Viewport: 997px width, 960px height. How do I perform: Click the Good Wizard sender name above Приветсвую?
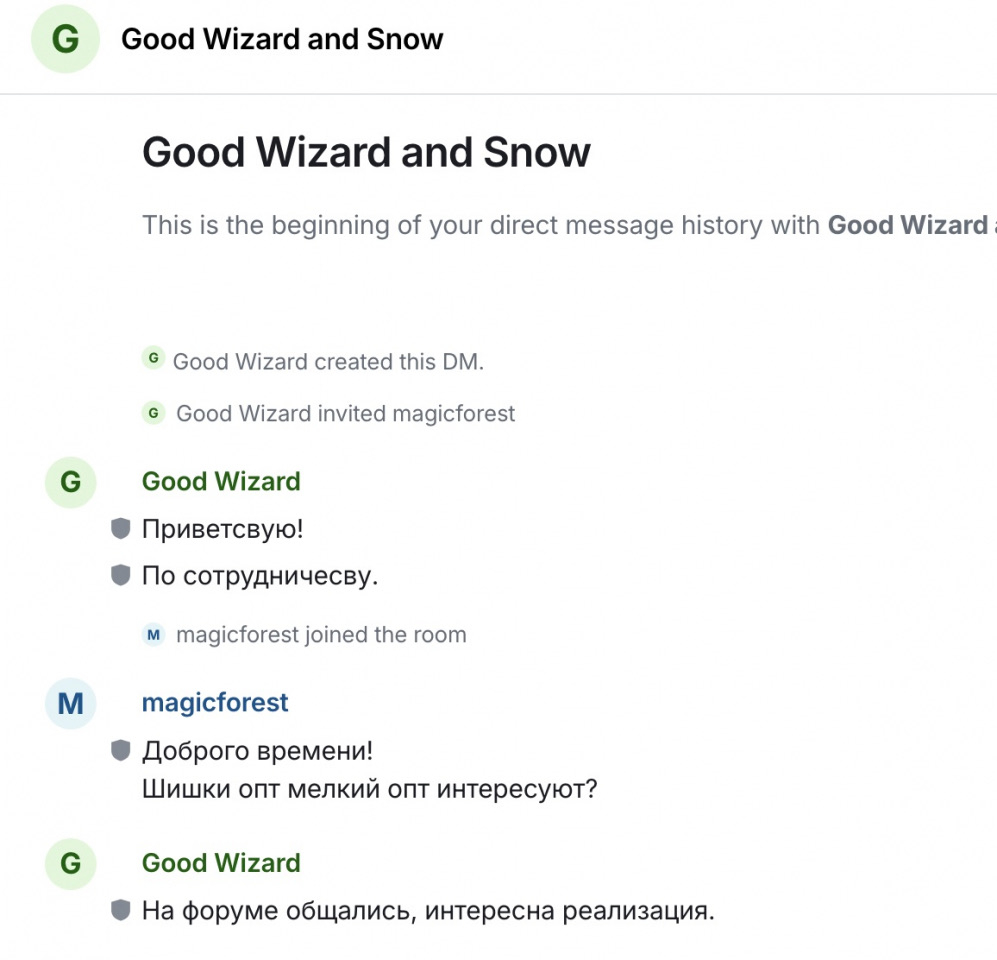tap(221, 481)
